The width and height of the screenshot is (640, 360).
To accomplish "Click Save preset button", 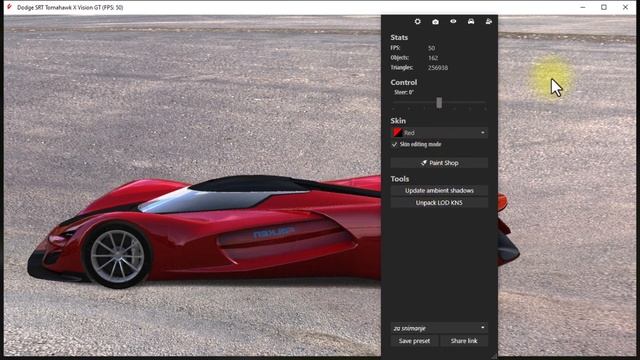I will pos(414,341).
